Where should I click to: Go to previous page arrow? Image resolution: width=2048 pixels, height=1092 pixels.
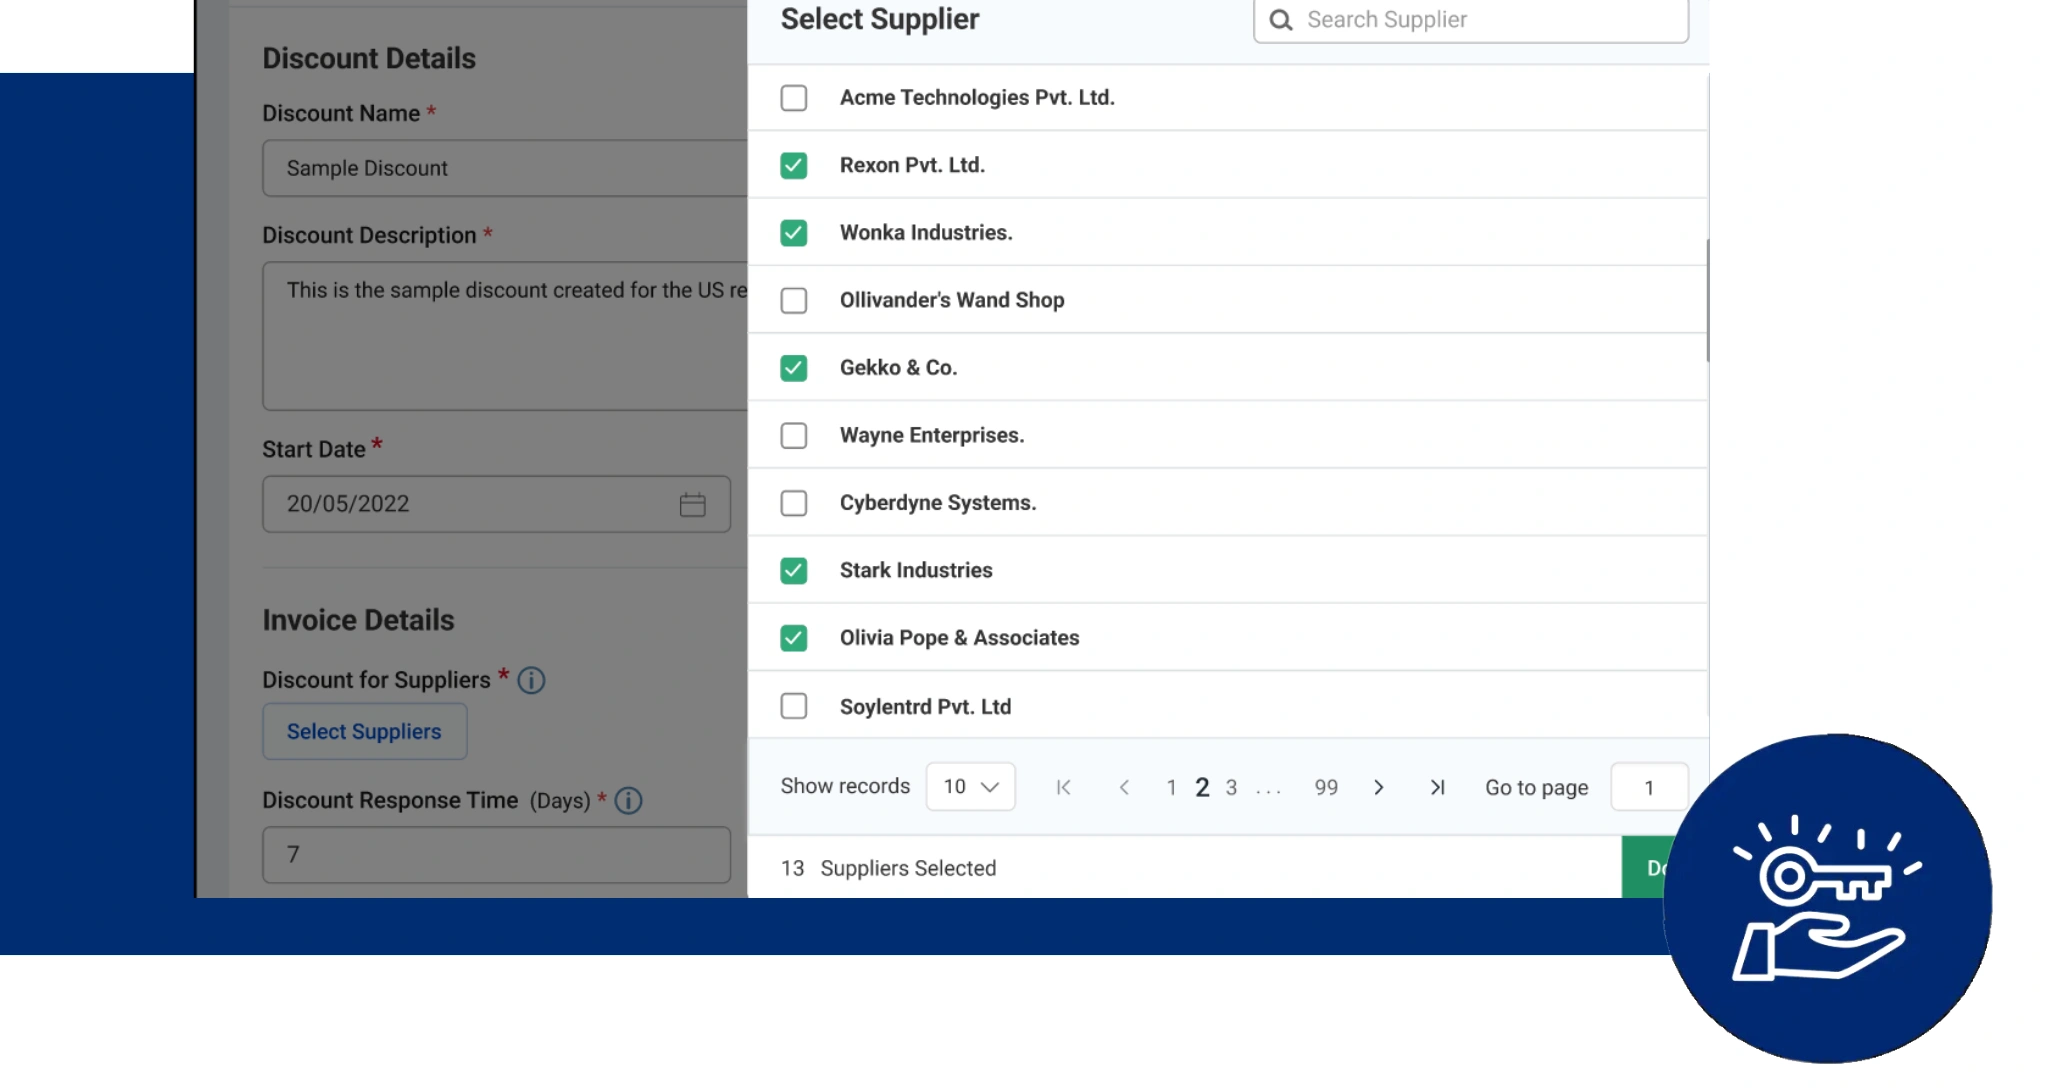(x=1124, y=787)
